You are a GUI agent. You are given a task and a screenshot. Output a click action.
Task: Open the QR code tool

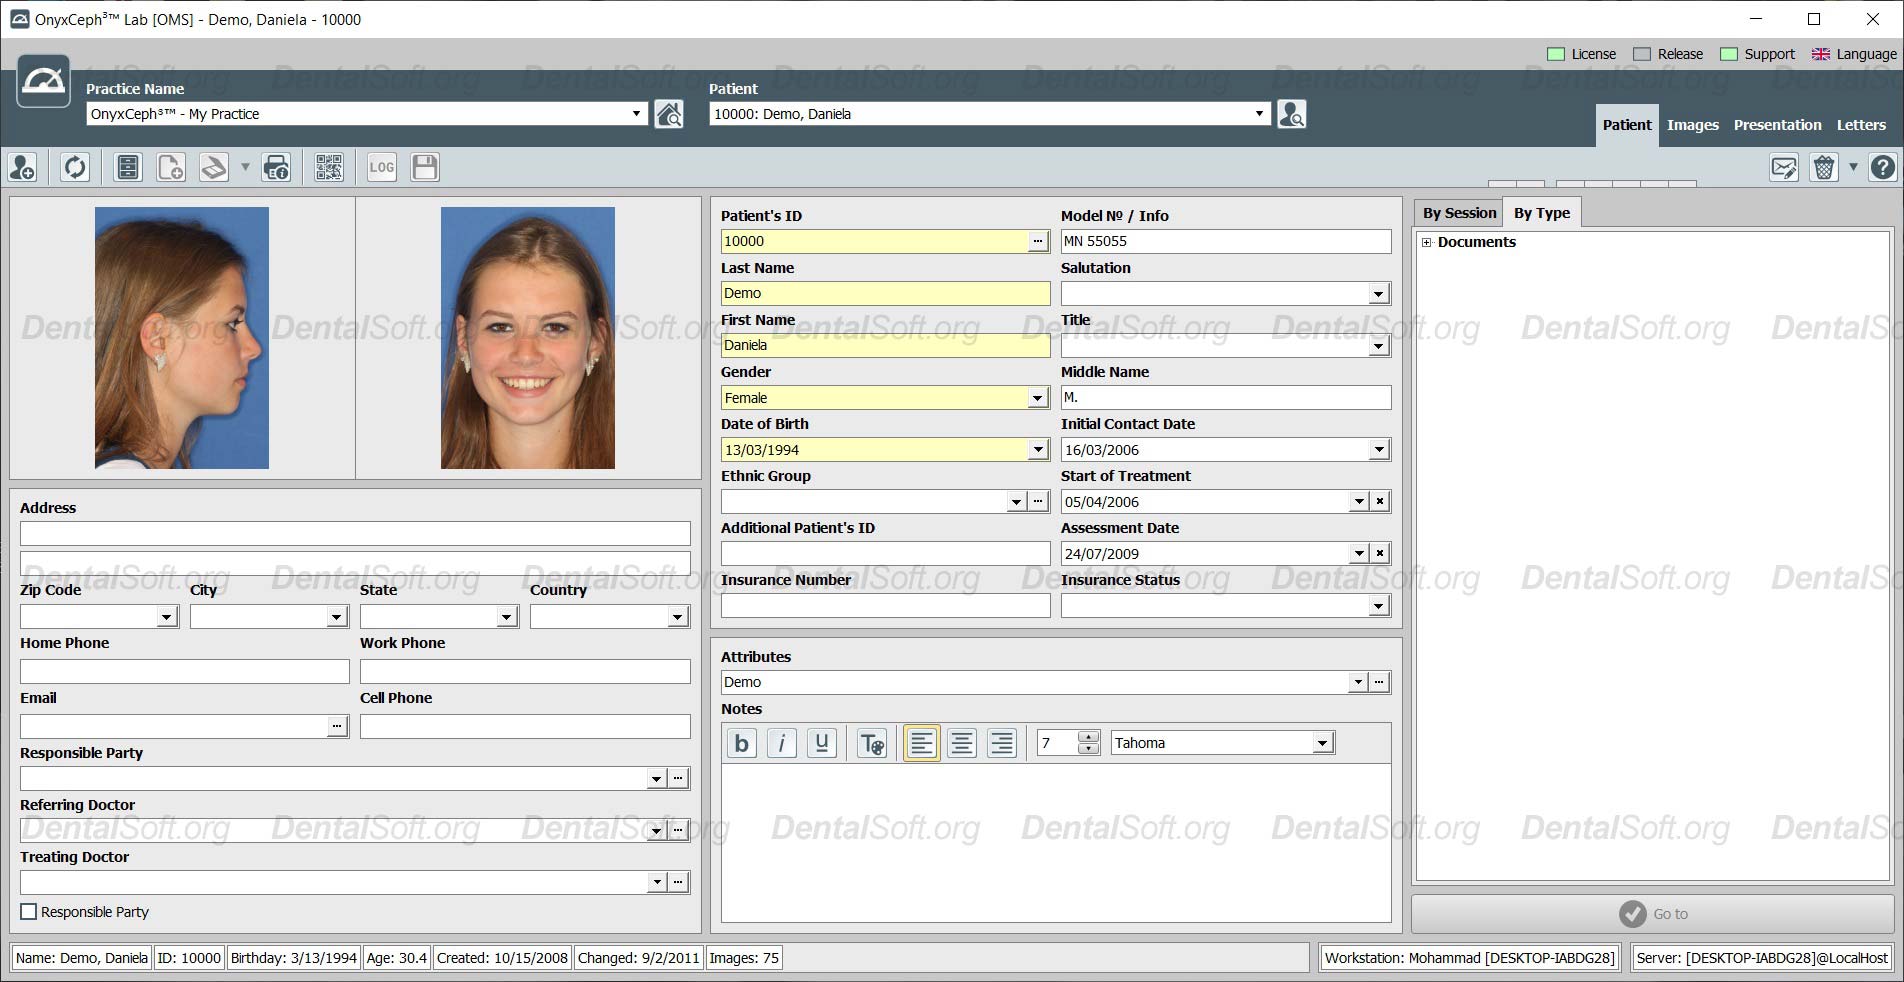[329, 167]
